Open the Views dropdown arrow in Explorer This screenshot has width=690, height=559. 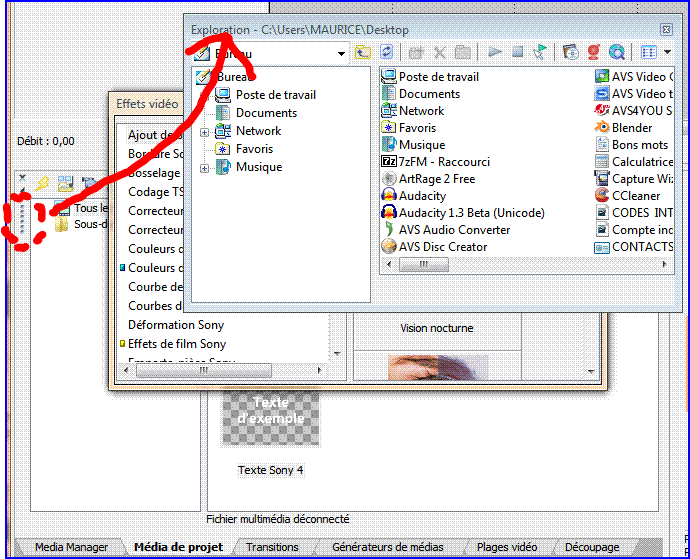click(667, 52)
